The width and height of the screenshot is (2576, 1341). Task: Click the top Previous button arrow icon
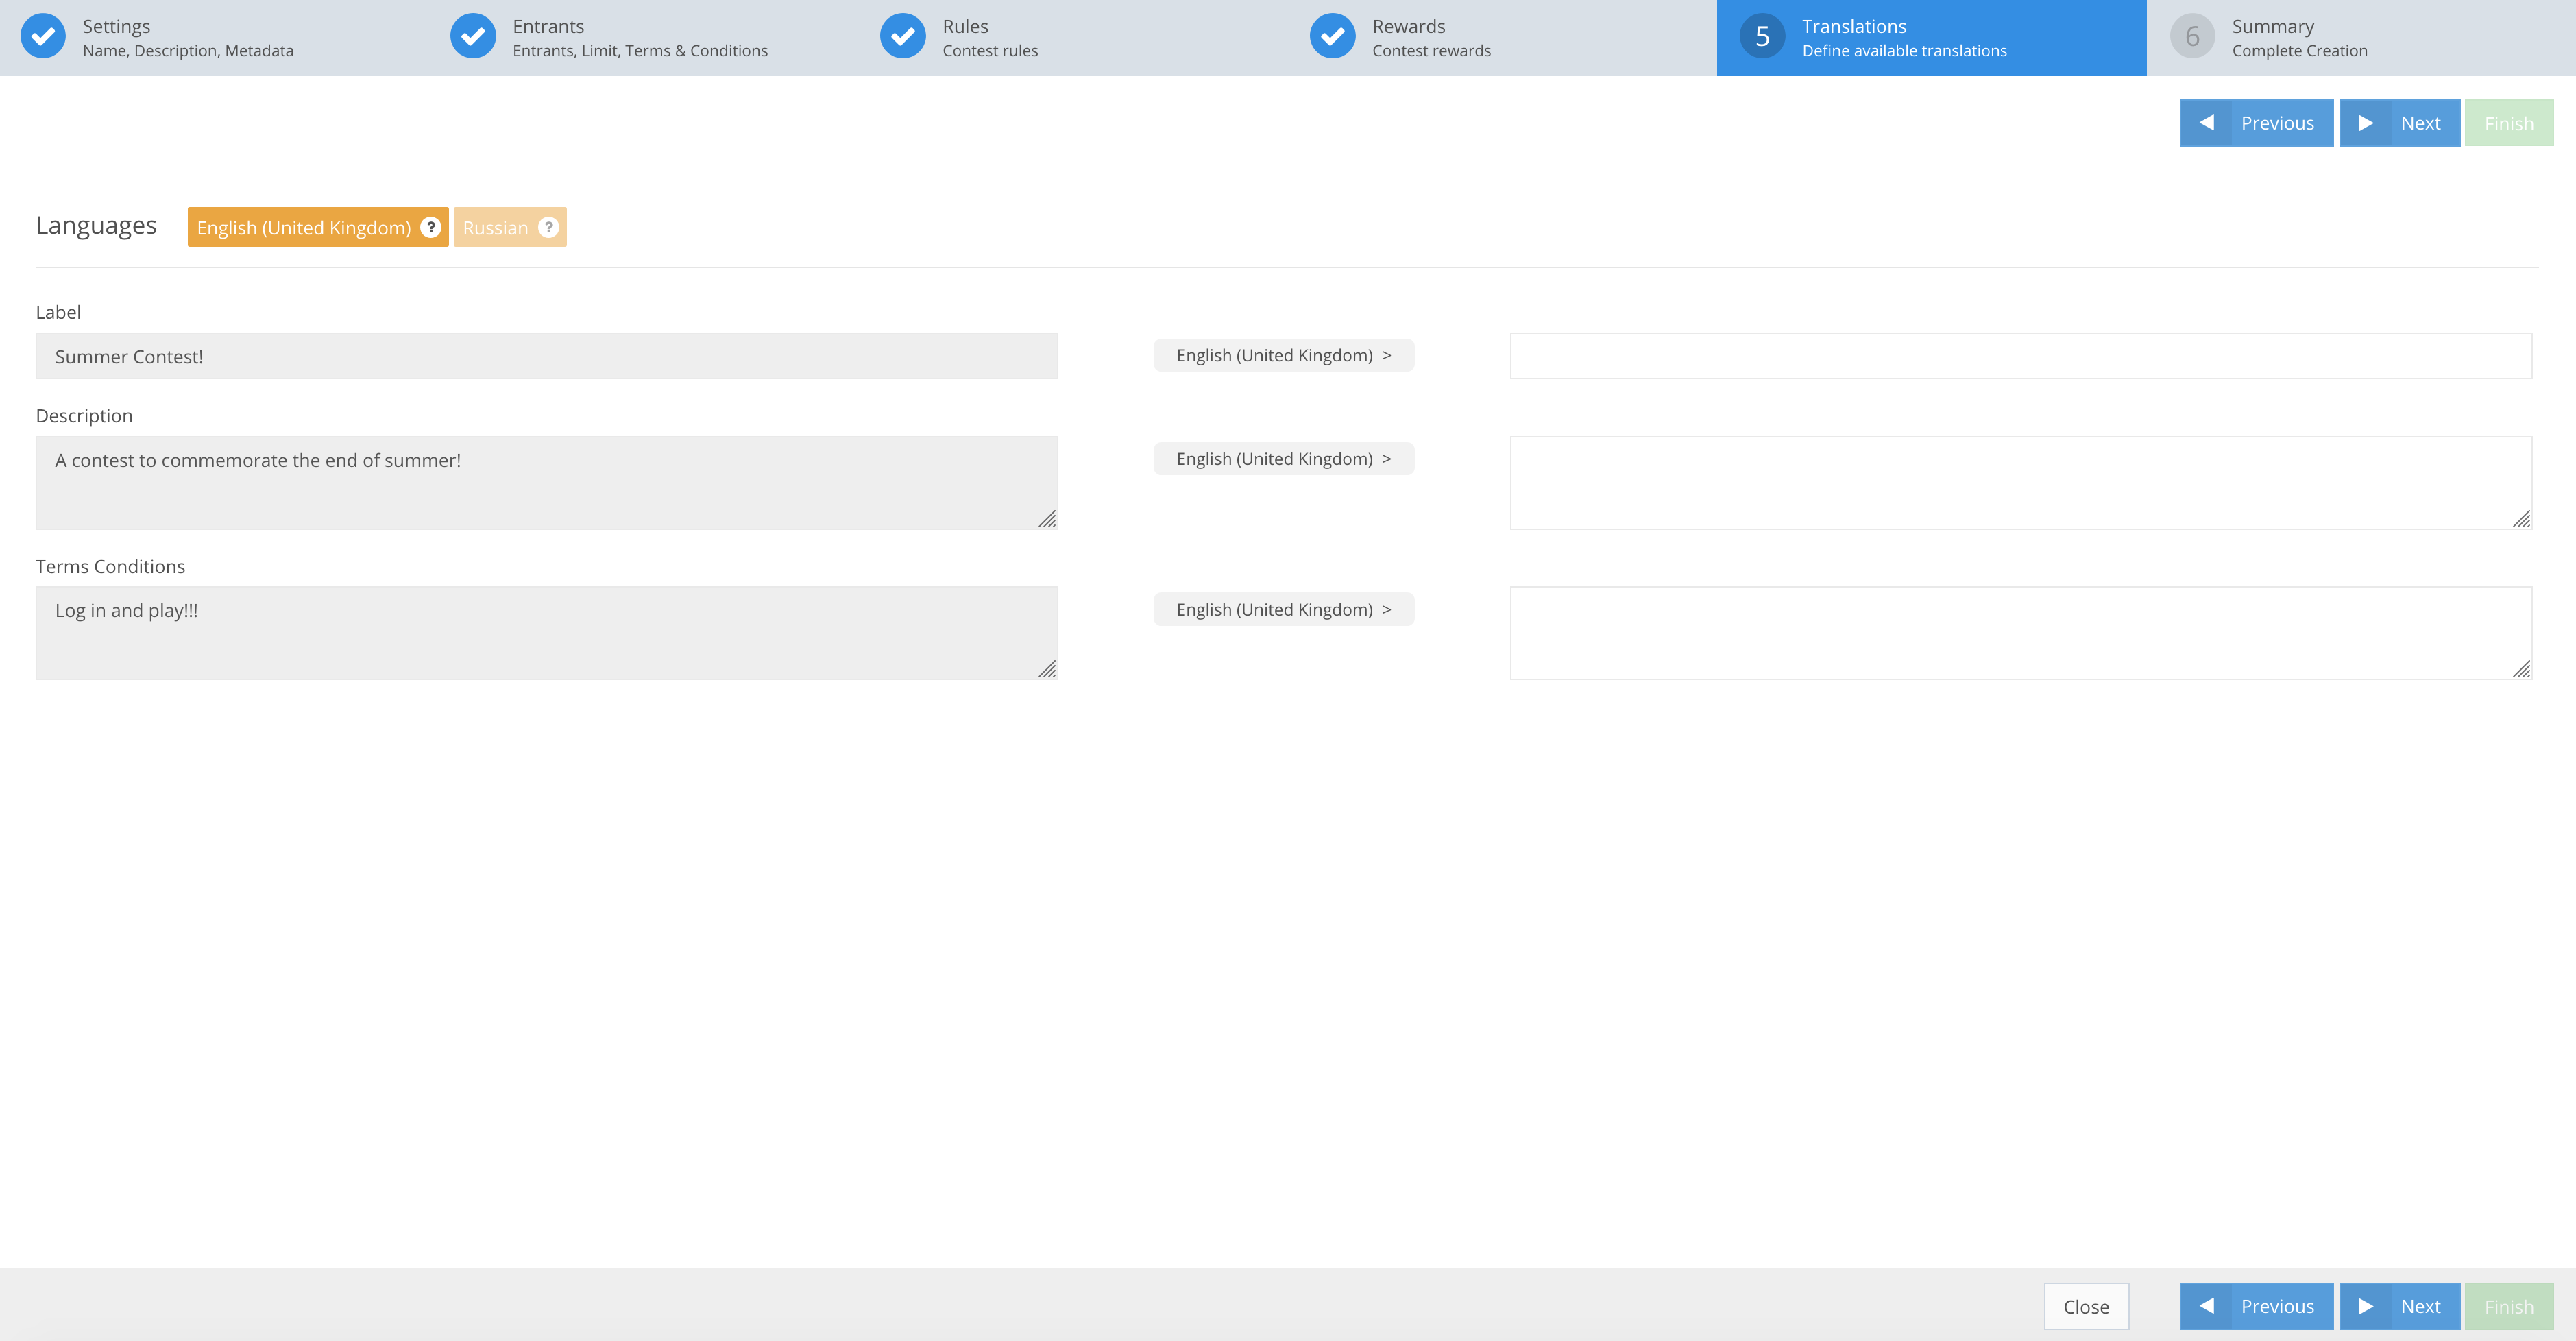tap(2206, 123)
